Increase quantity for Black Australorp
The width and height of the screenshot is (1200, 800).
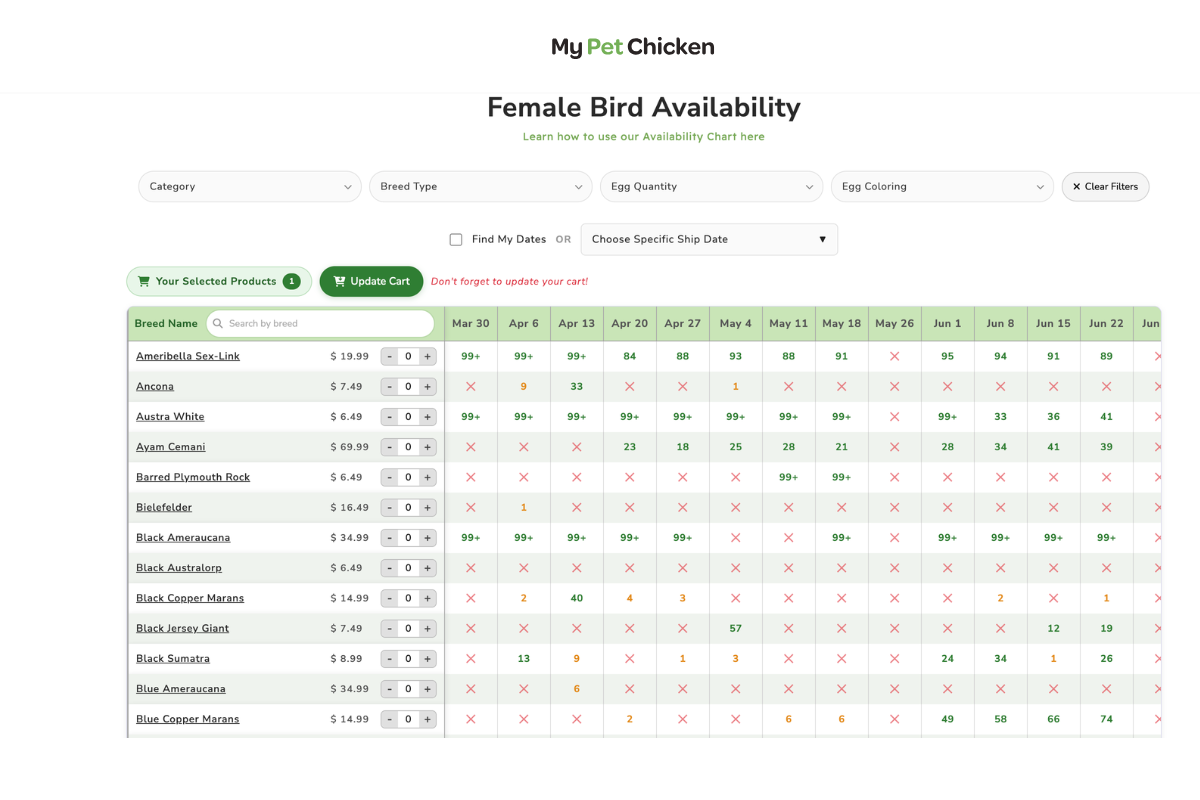427,568
